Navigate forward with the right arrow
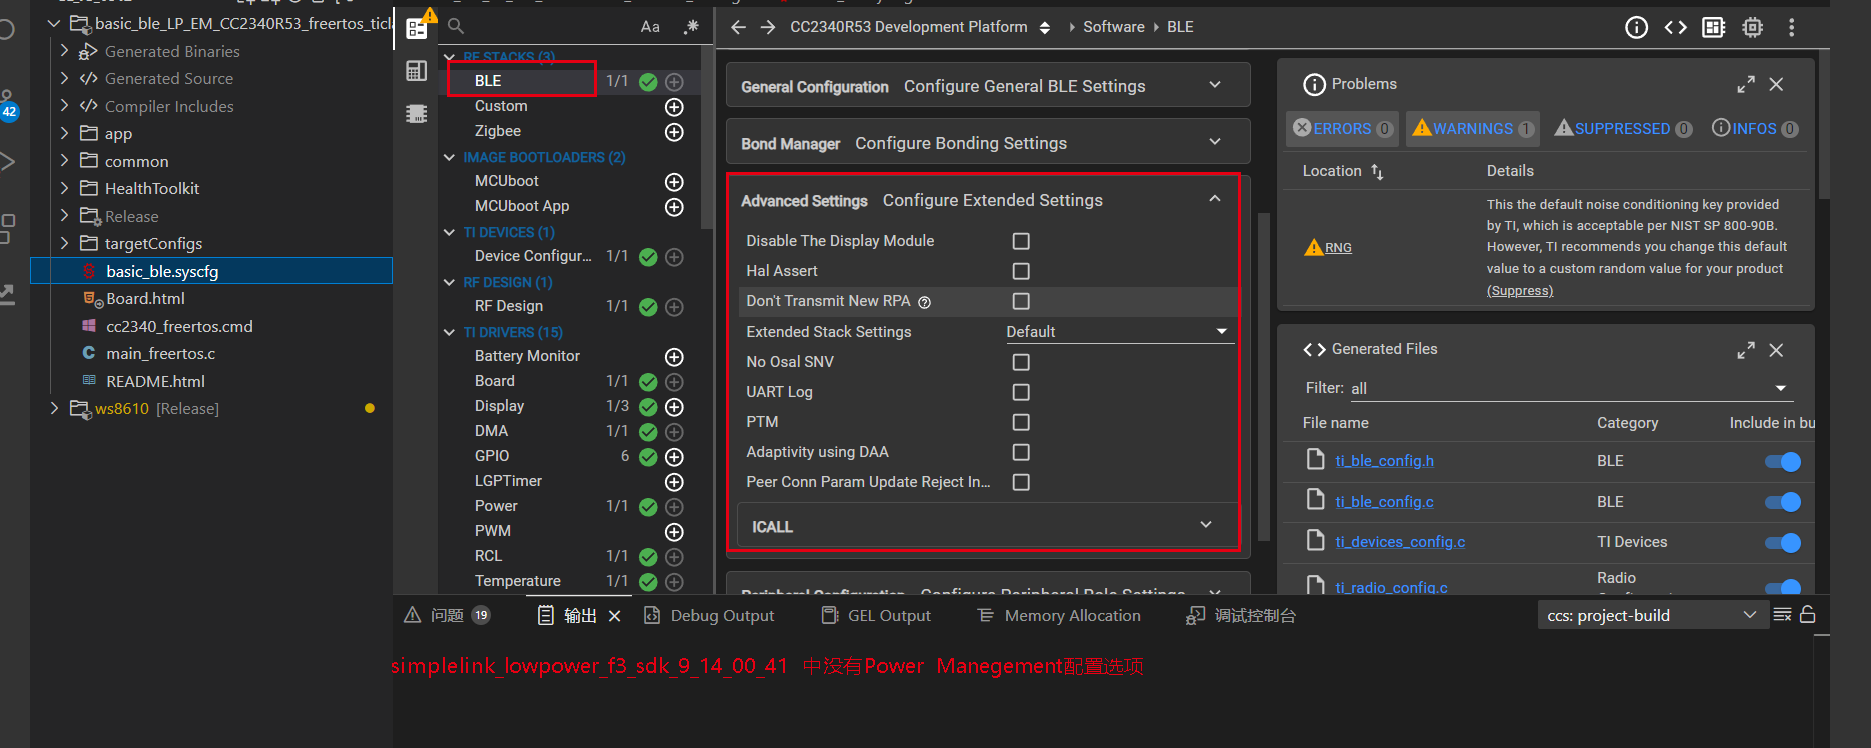This screenshot has width=1871, height=748. tap(768, 27)
